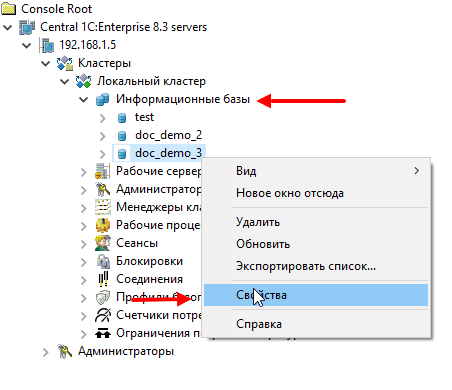The height and width of the screenshot is (390, 452).
Task: Expand the Сеансы tree node
Action: [x=84, y=244]
